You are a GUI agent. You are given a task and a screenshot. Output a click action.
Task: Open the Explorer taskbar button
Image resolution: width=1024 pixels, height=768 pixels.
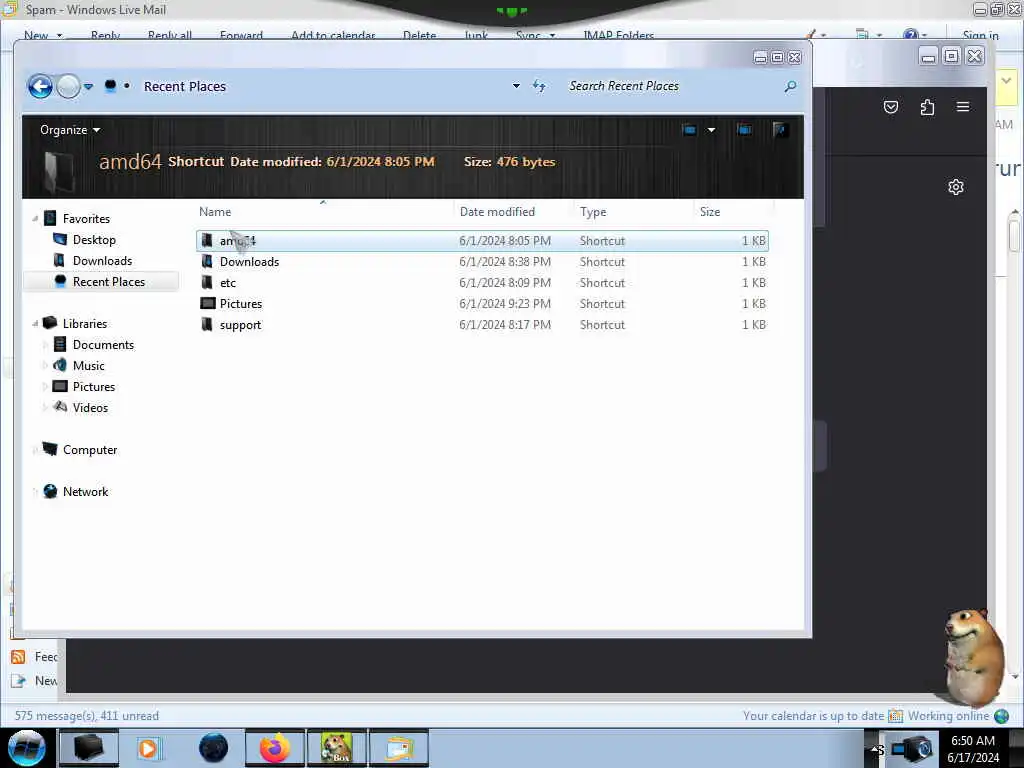pos(89,748)
